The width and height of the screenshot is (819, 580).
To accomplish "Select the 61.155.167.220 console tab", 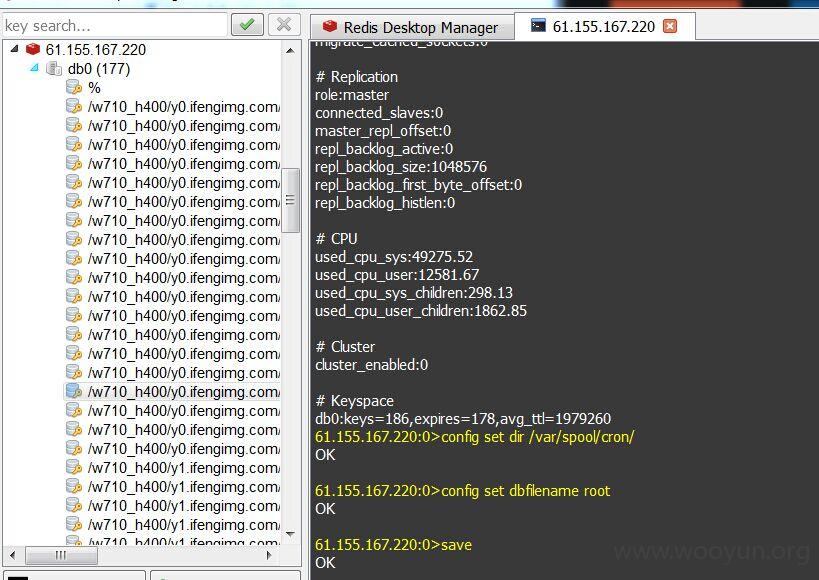I will tap(605, 26).
